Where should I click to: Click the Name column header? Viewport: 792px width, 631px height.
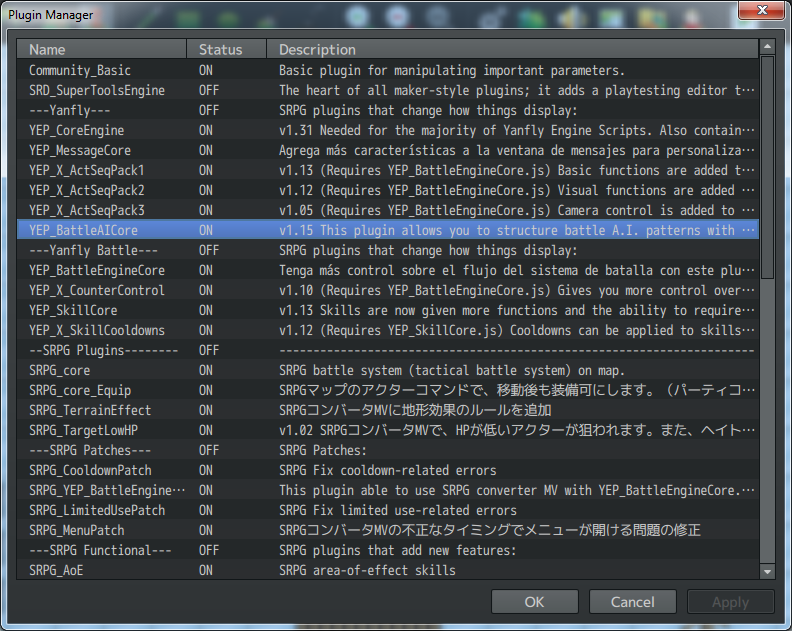[102, 50]
